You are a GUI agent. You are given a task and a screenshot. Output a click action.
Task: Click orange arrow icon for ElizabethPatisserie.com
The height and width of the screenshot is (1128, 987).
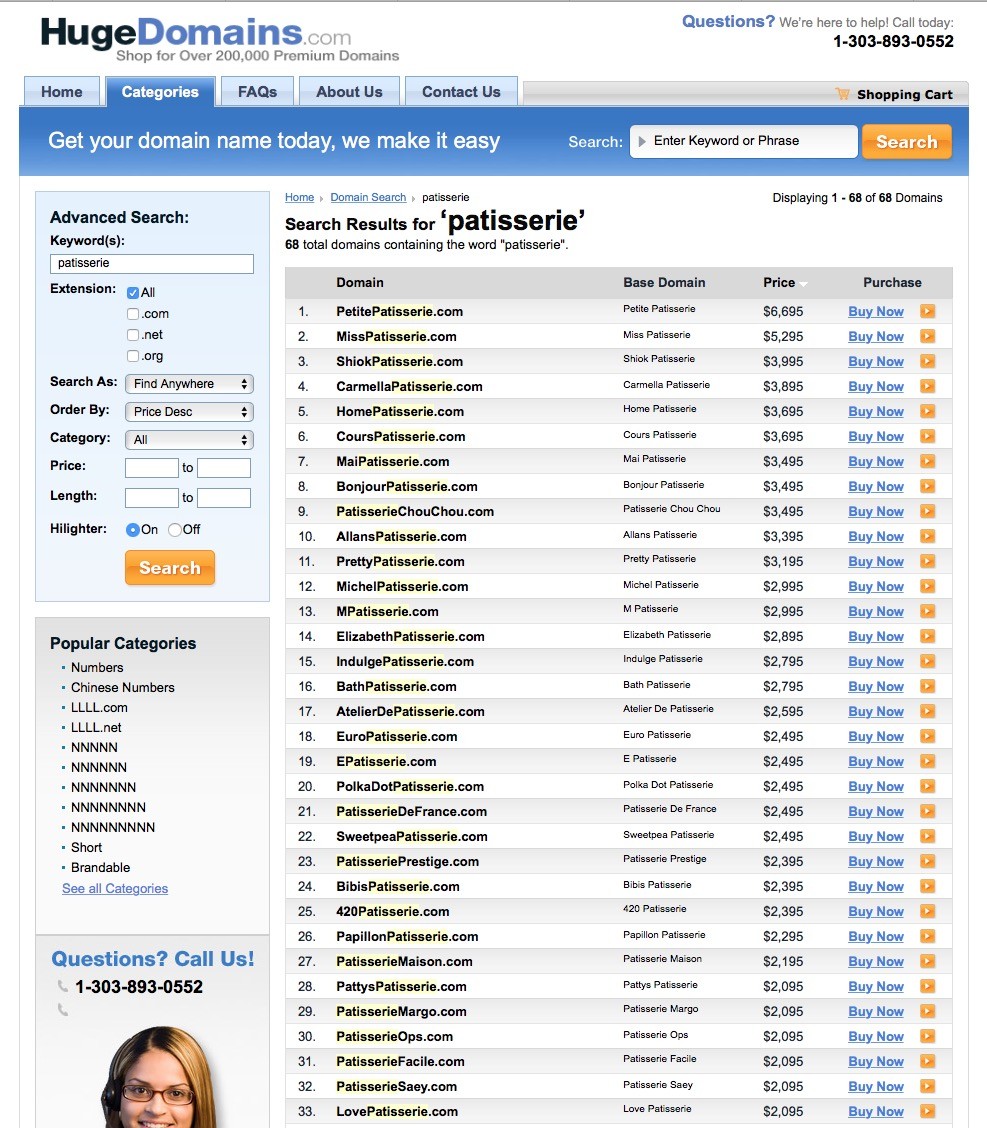pos(927,636)
